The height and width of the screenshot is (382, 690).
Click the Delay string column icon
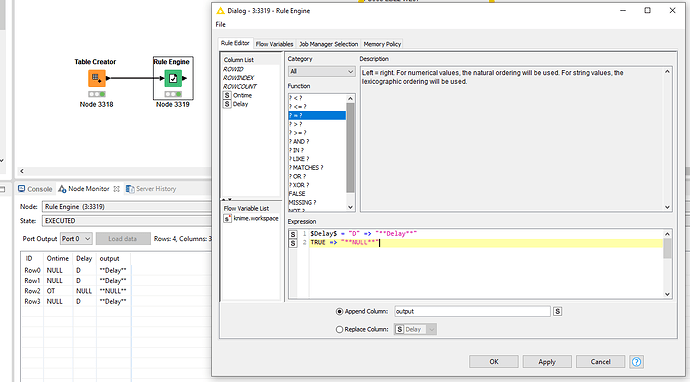(227, 104)
